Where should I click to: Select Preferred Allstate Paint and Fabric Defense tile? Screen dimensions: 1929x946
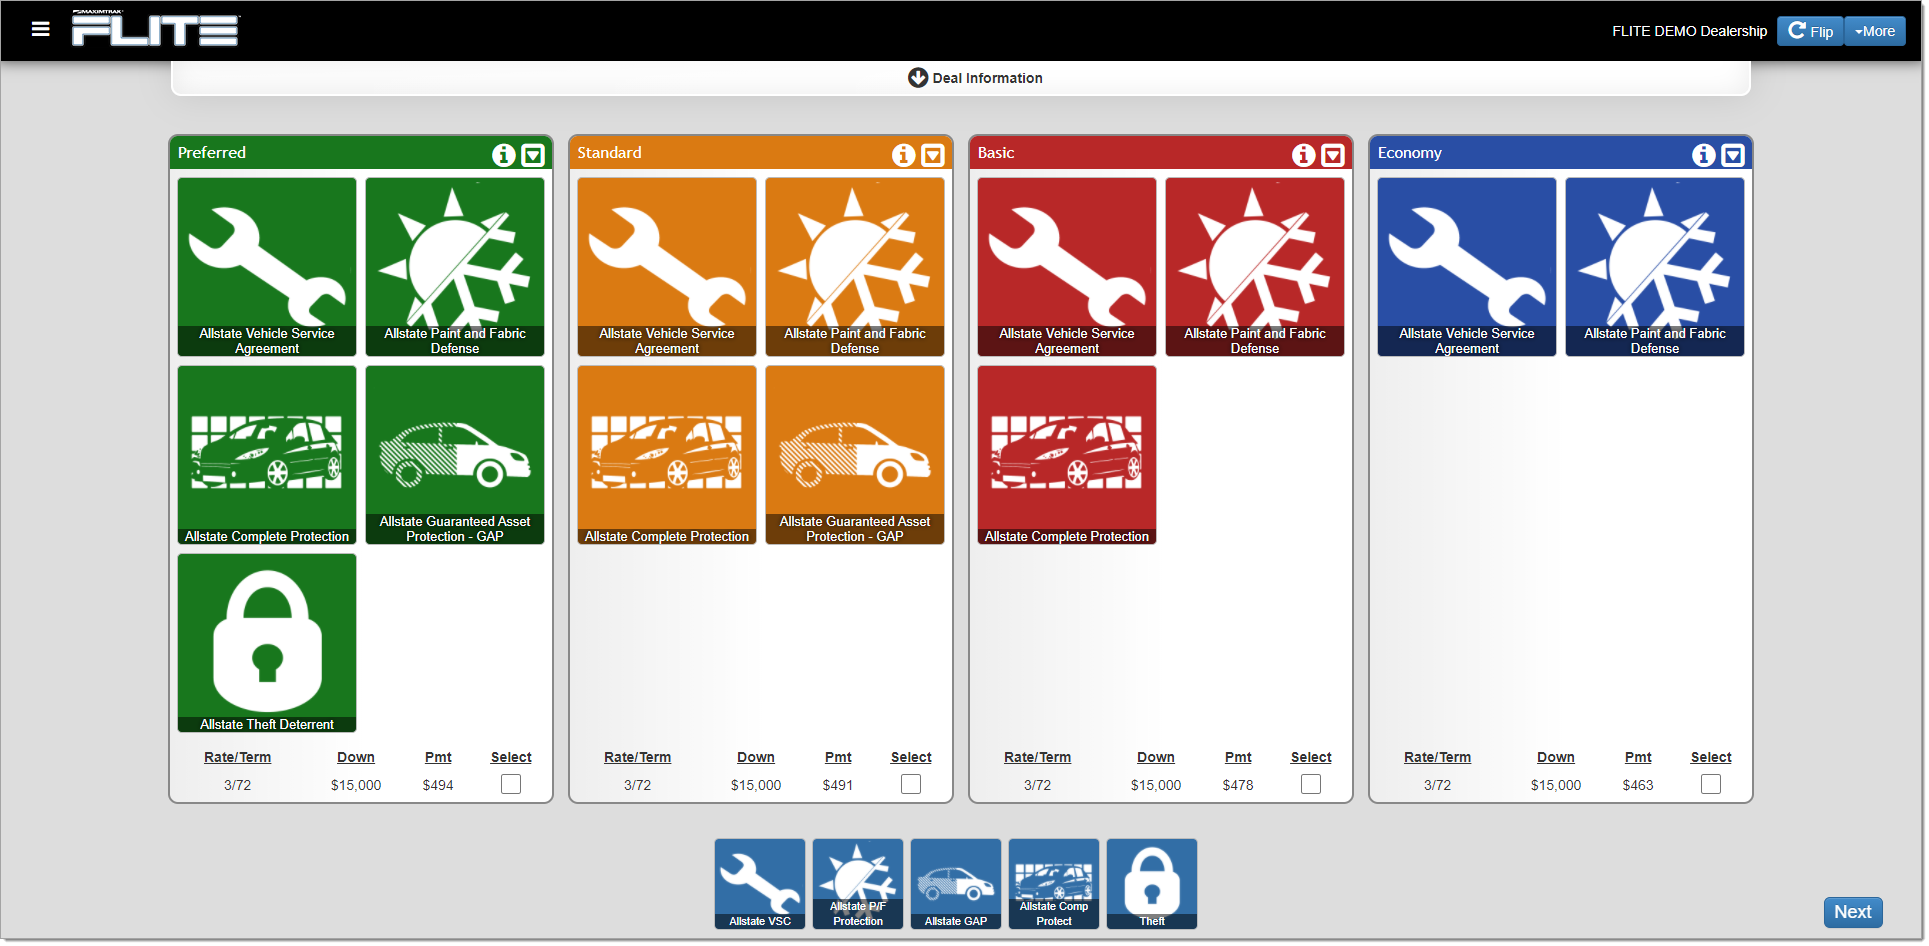pos(455,267)
